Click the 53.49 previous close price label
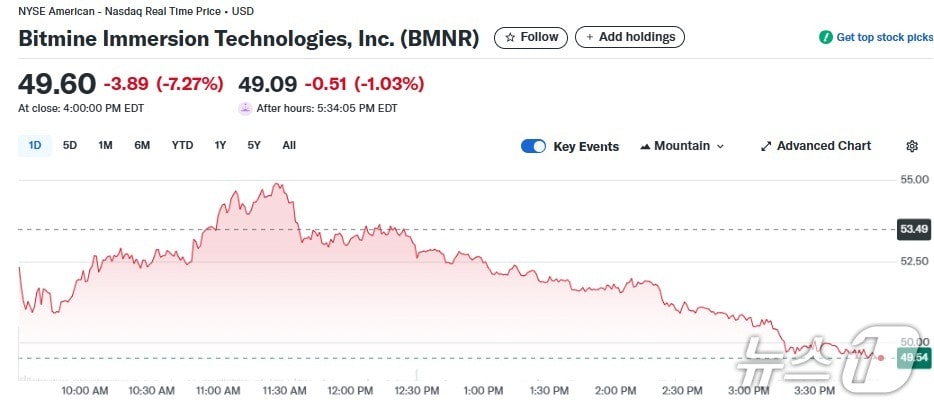This screenshot has height=407, width=934. pos(914,229)
